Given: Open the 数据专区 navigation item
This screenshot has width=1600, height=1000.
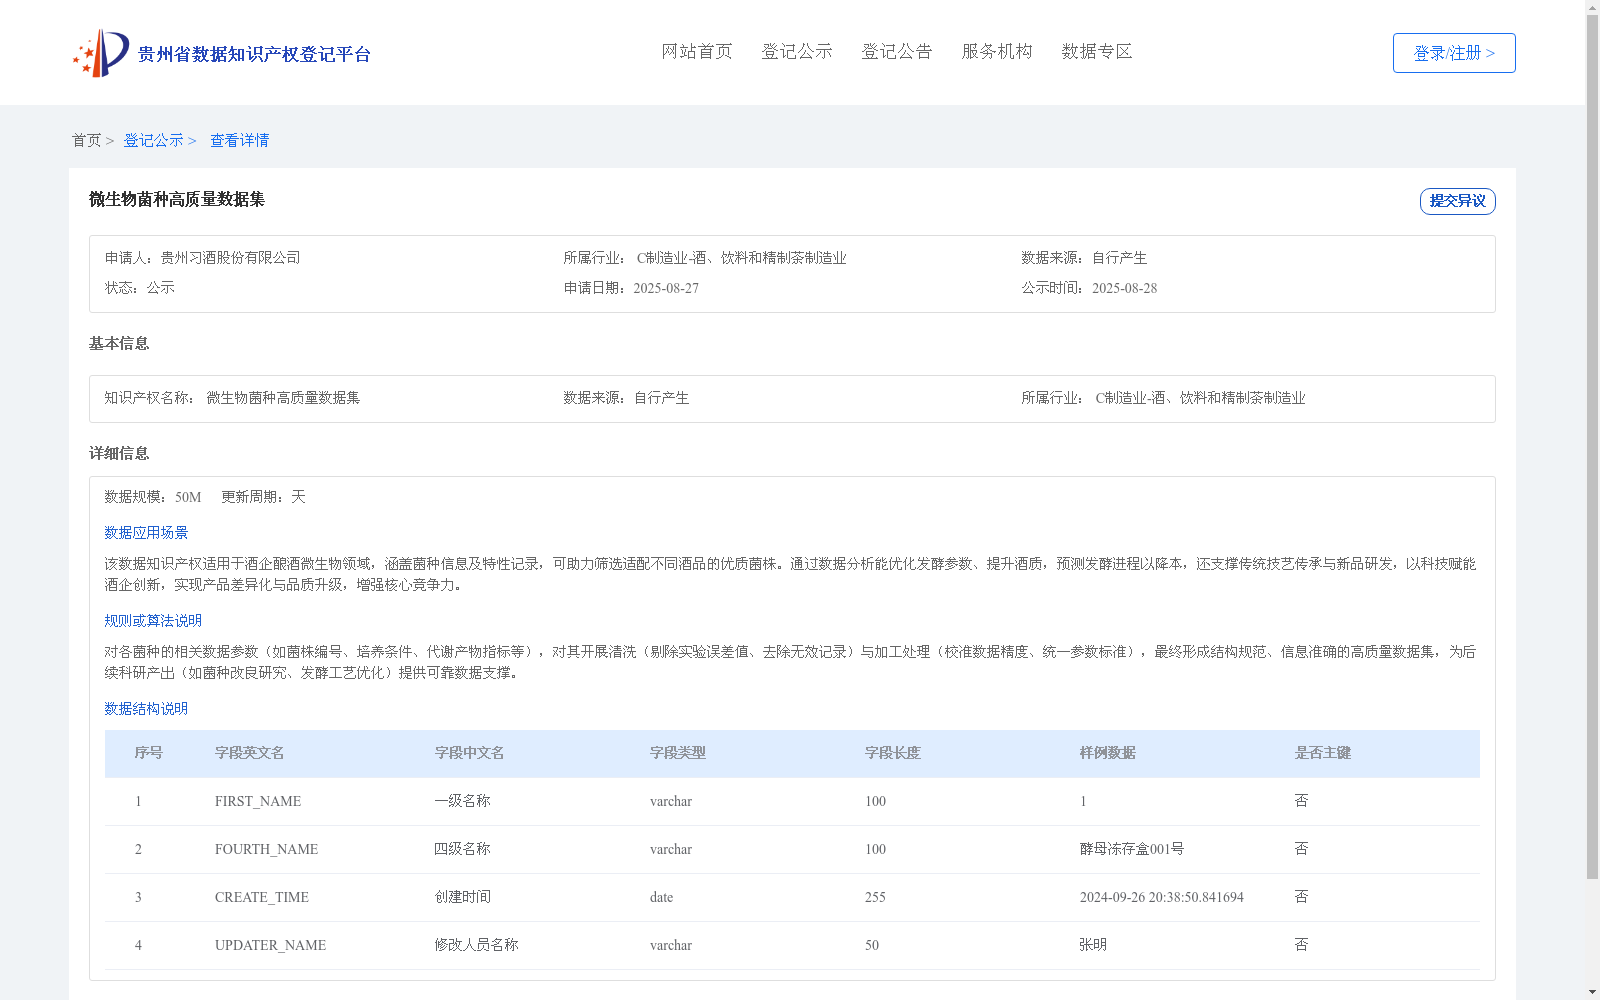Looking at the screenshot, I should 1097,51.
